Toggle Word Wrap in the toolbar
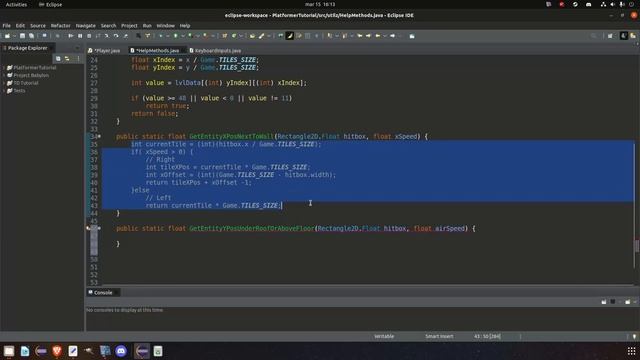This screenshot has width=640, height=360. point(298,36)
